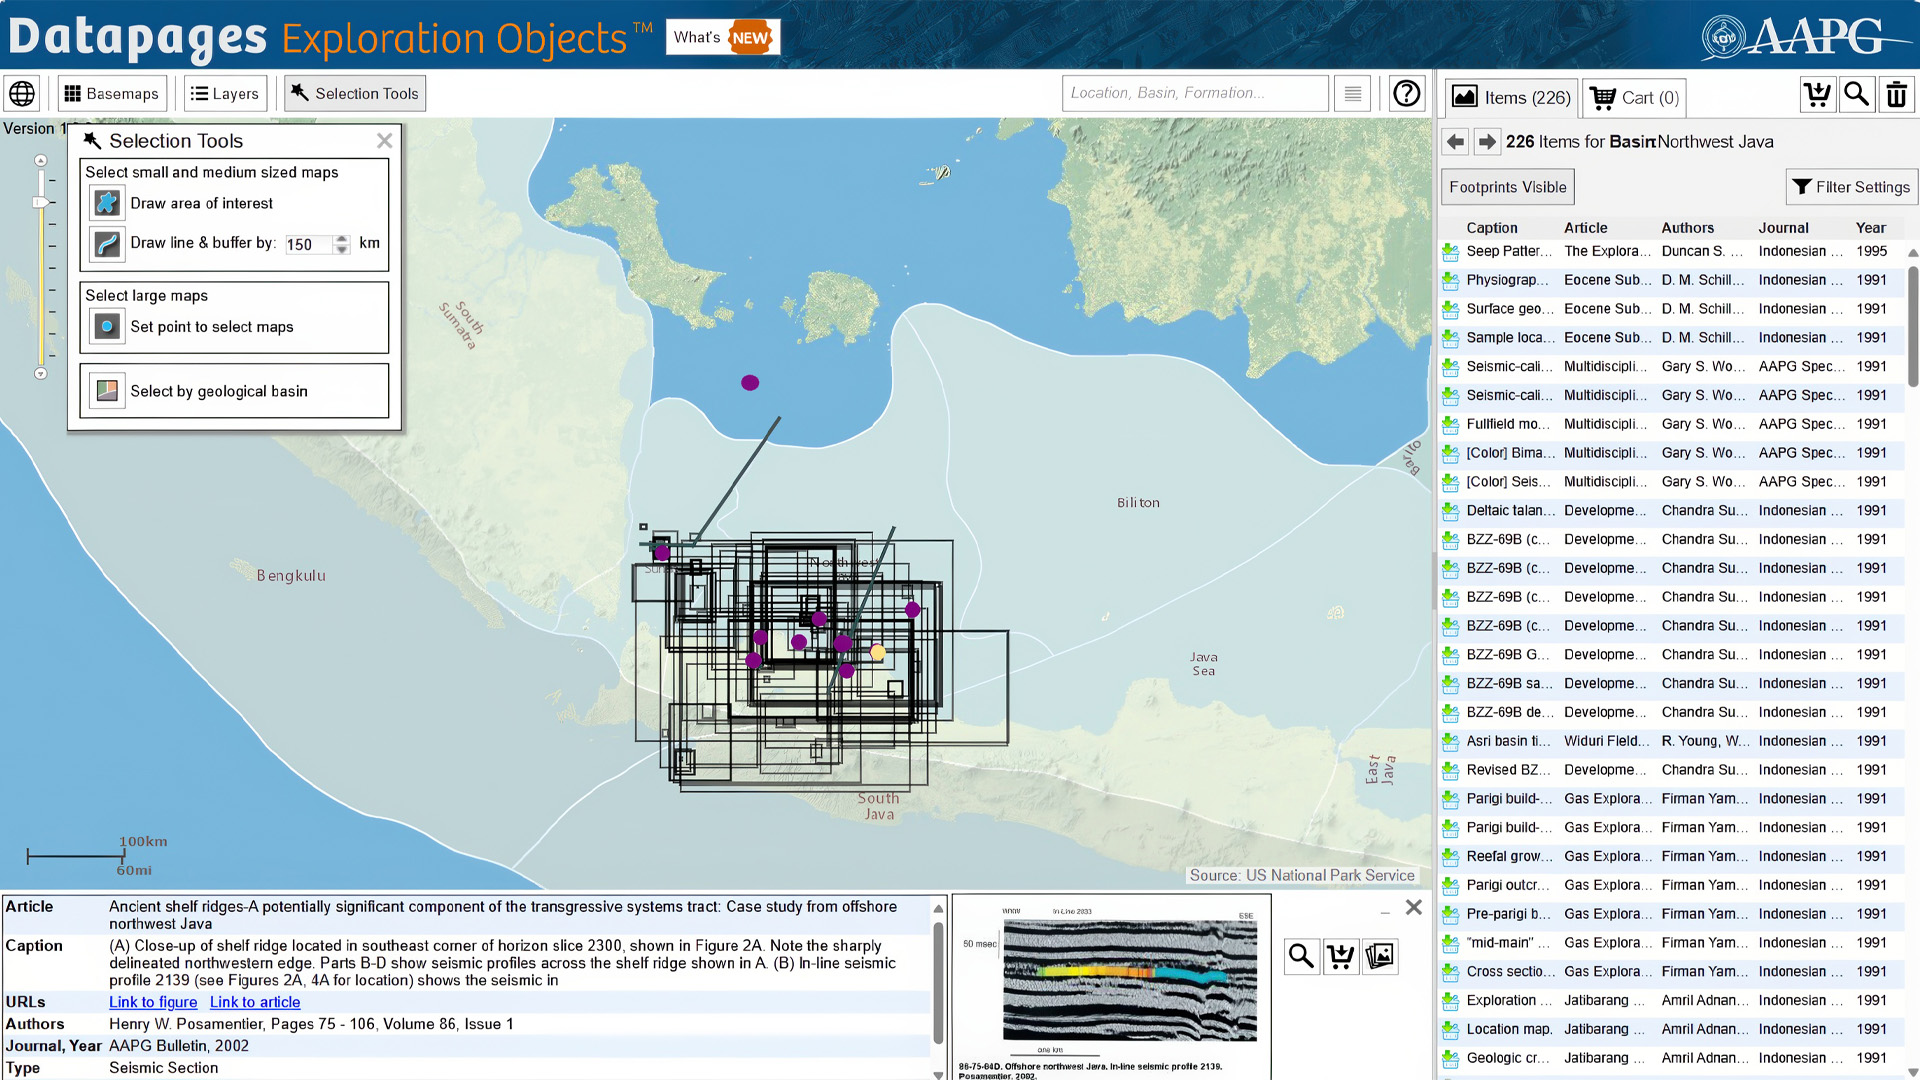Click the map zoom slider handle
Image resolution: width=1920 pixels, height=1080 pixels.
coord(41,202)
